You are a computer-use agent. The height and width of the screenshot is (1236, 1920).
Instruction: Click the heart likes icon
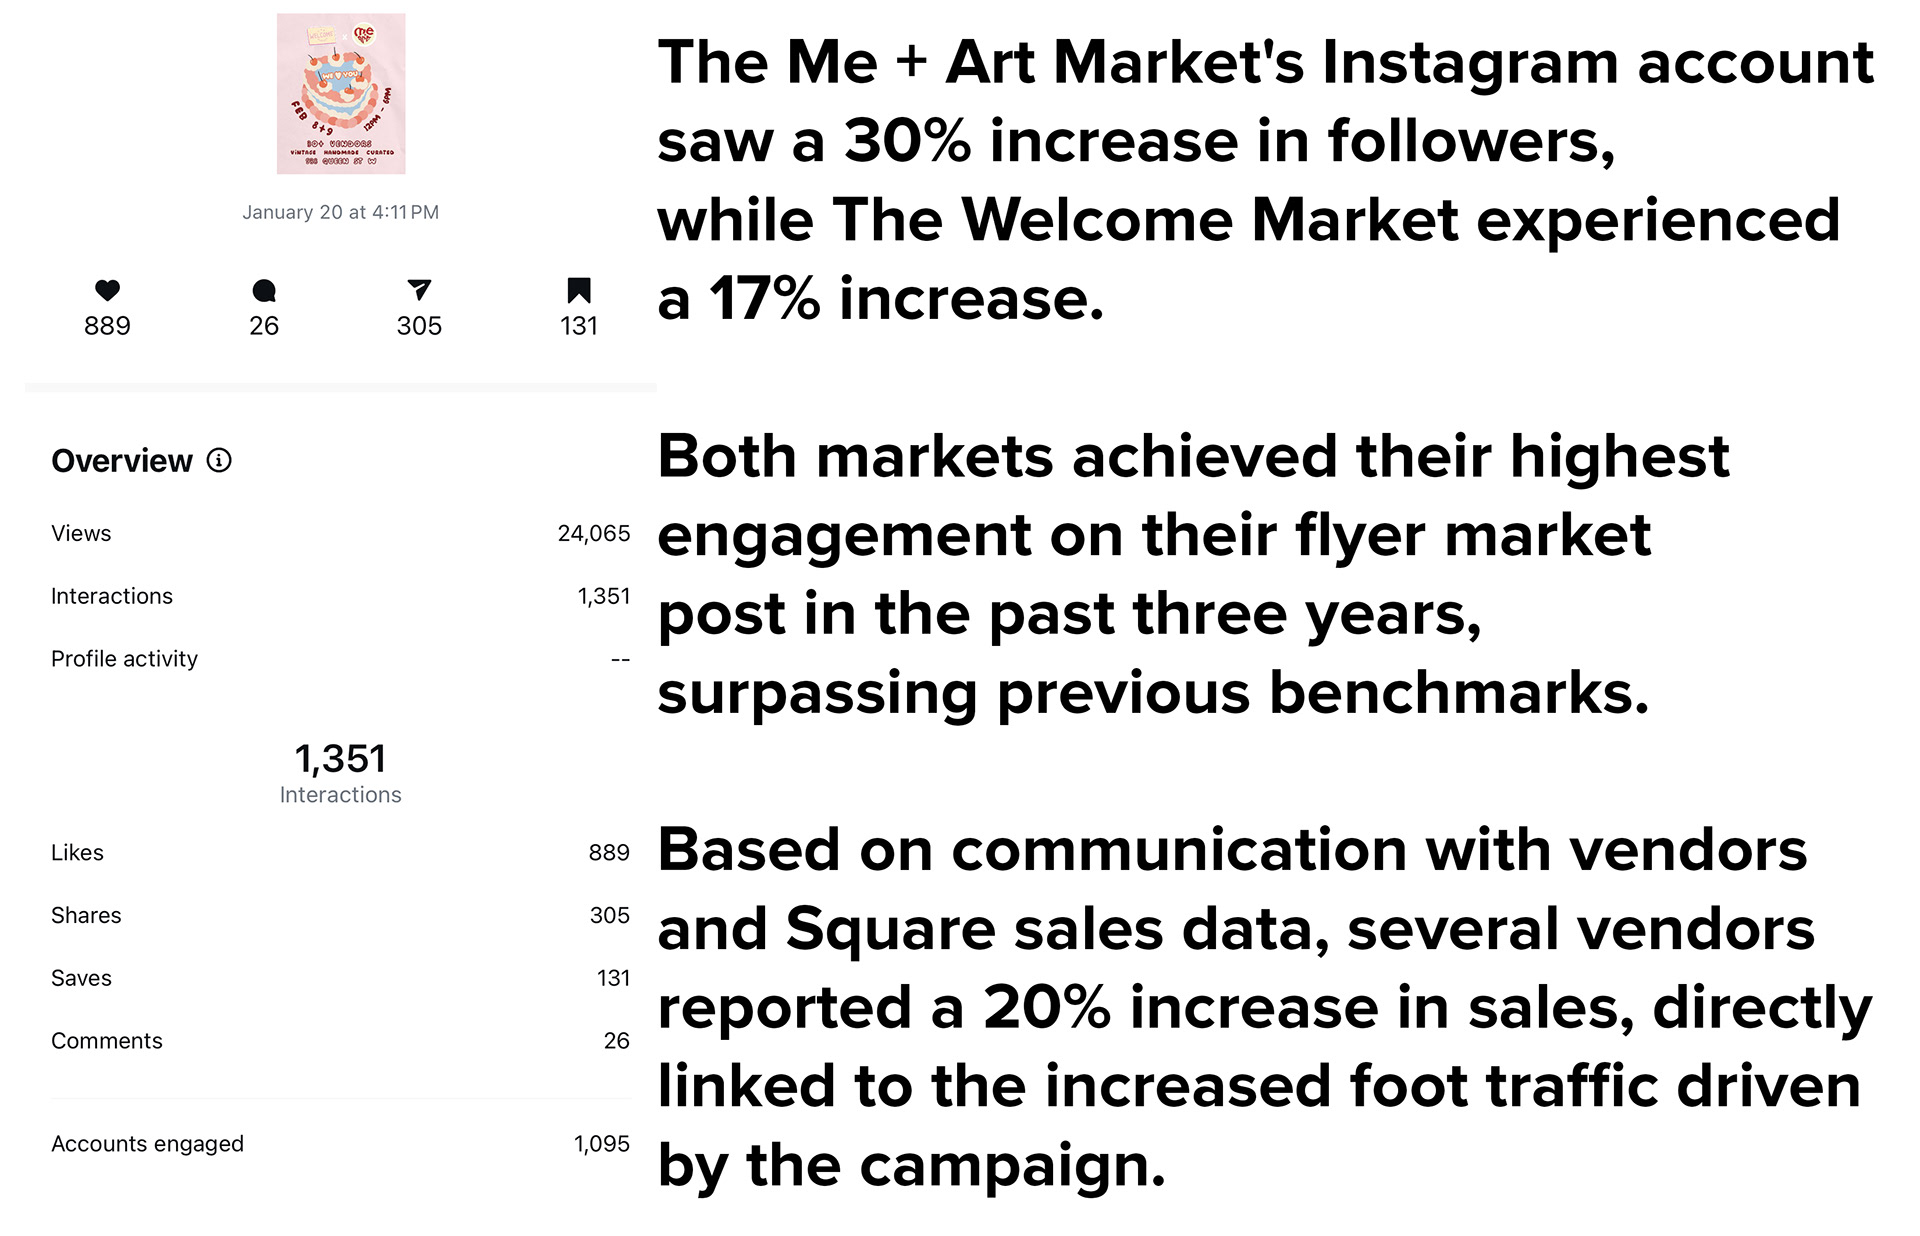coord(107,290)
